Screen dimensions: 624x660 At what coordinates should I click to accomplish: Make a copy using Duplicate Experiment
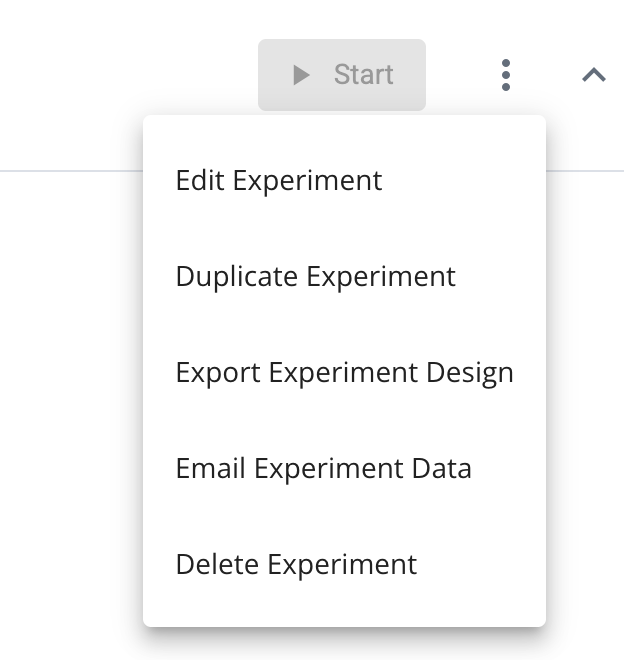click(x=315, y=276)
